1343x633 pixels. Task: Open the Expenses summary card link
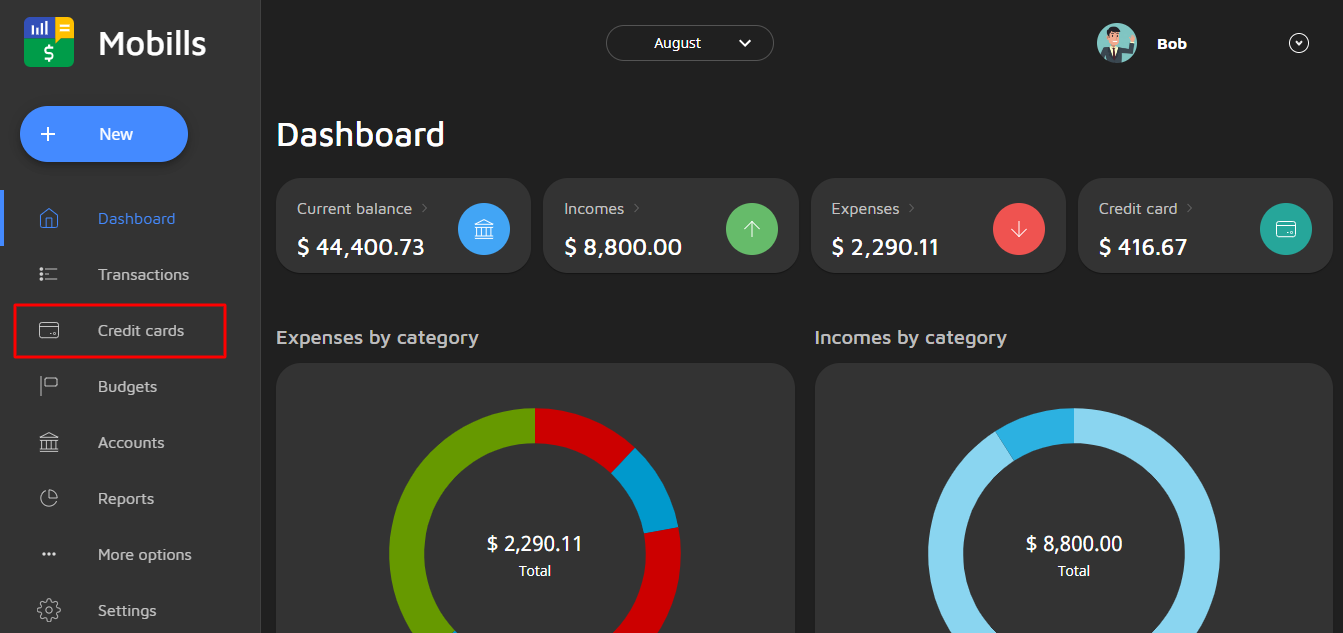click(865, 208)
